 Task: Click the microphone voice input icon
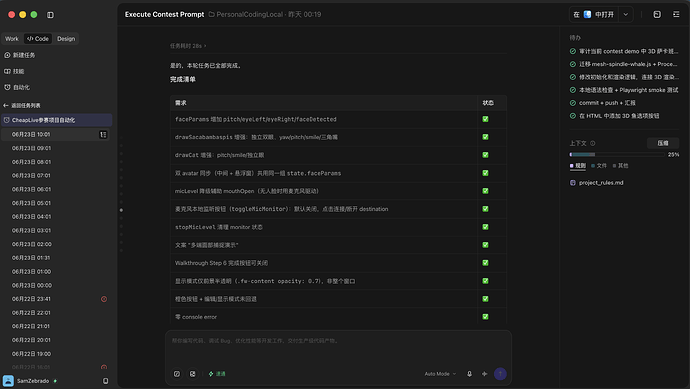coord(469,374)
